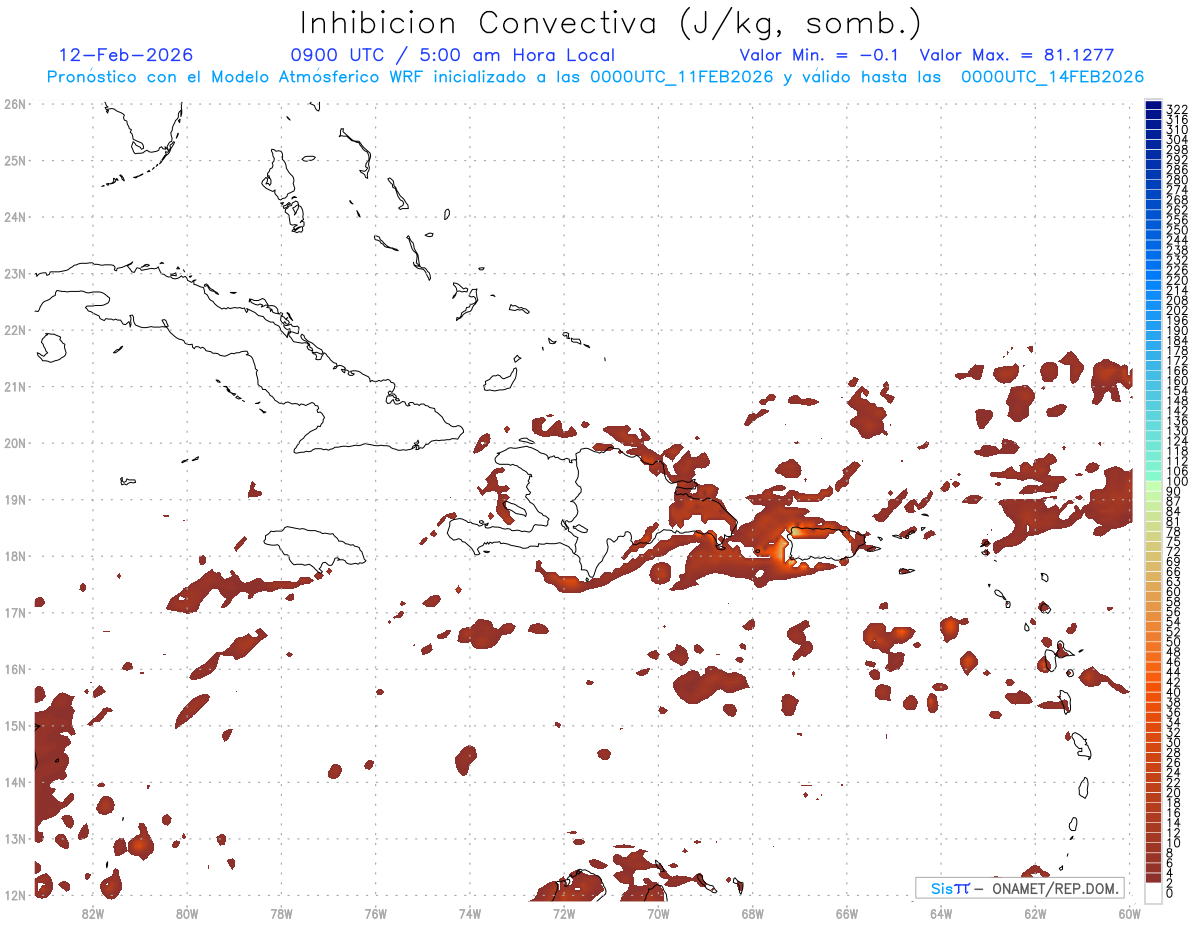1200x927 pixels.
Task: Click longitude label '74W'
Action: [469, 913]
